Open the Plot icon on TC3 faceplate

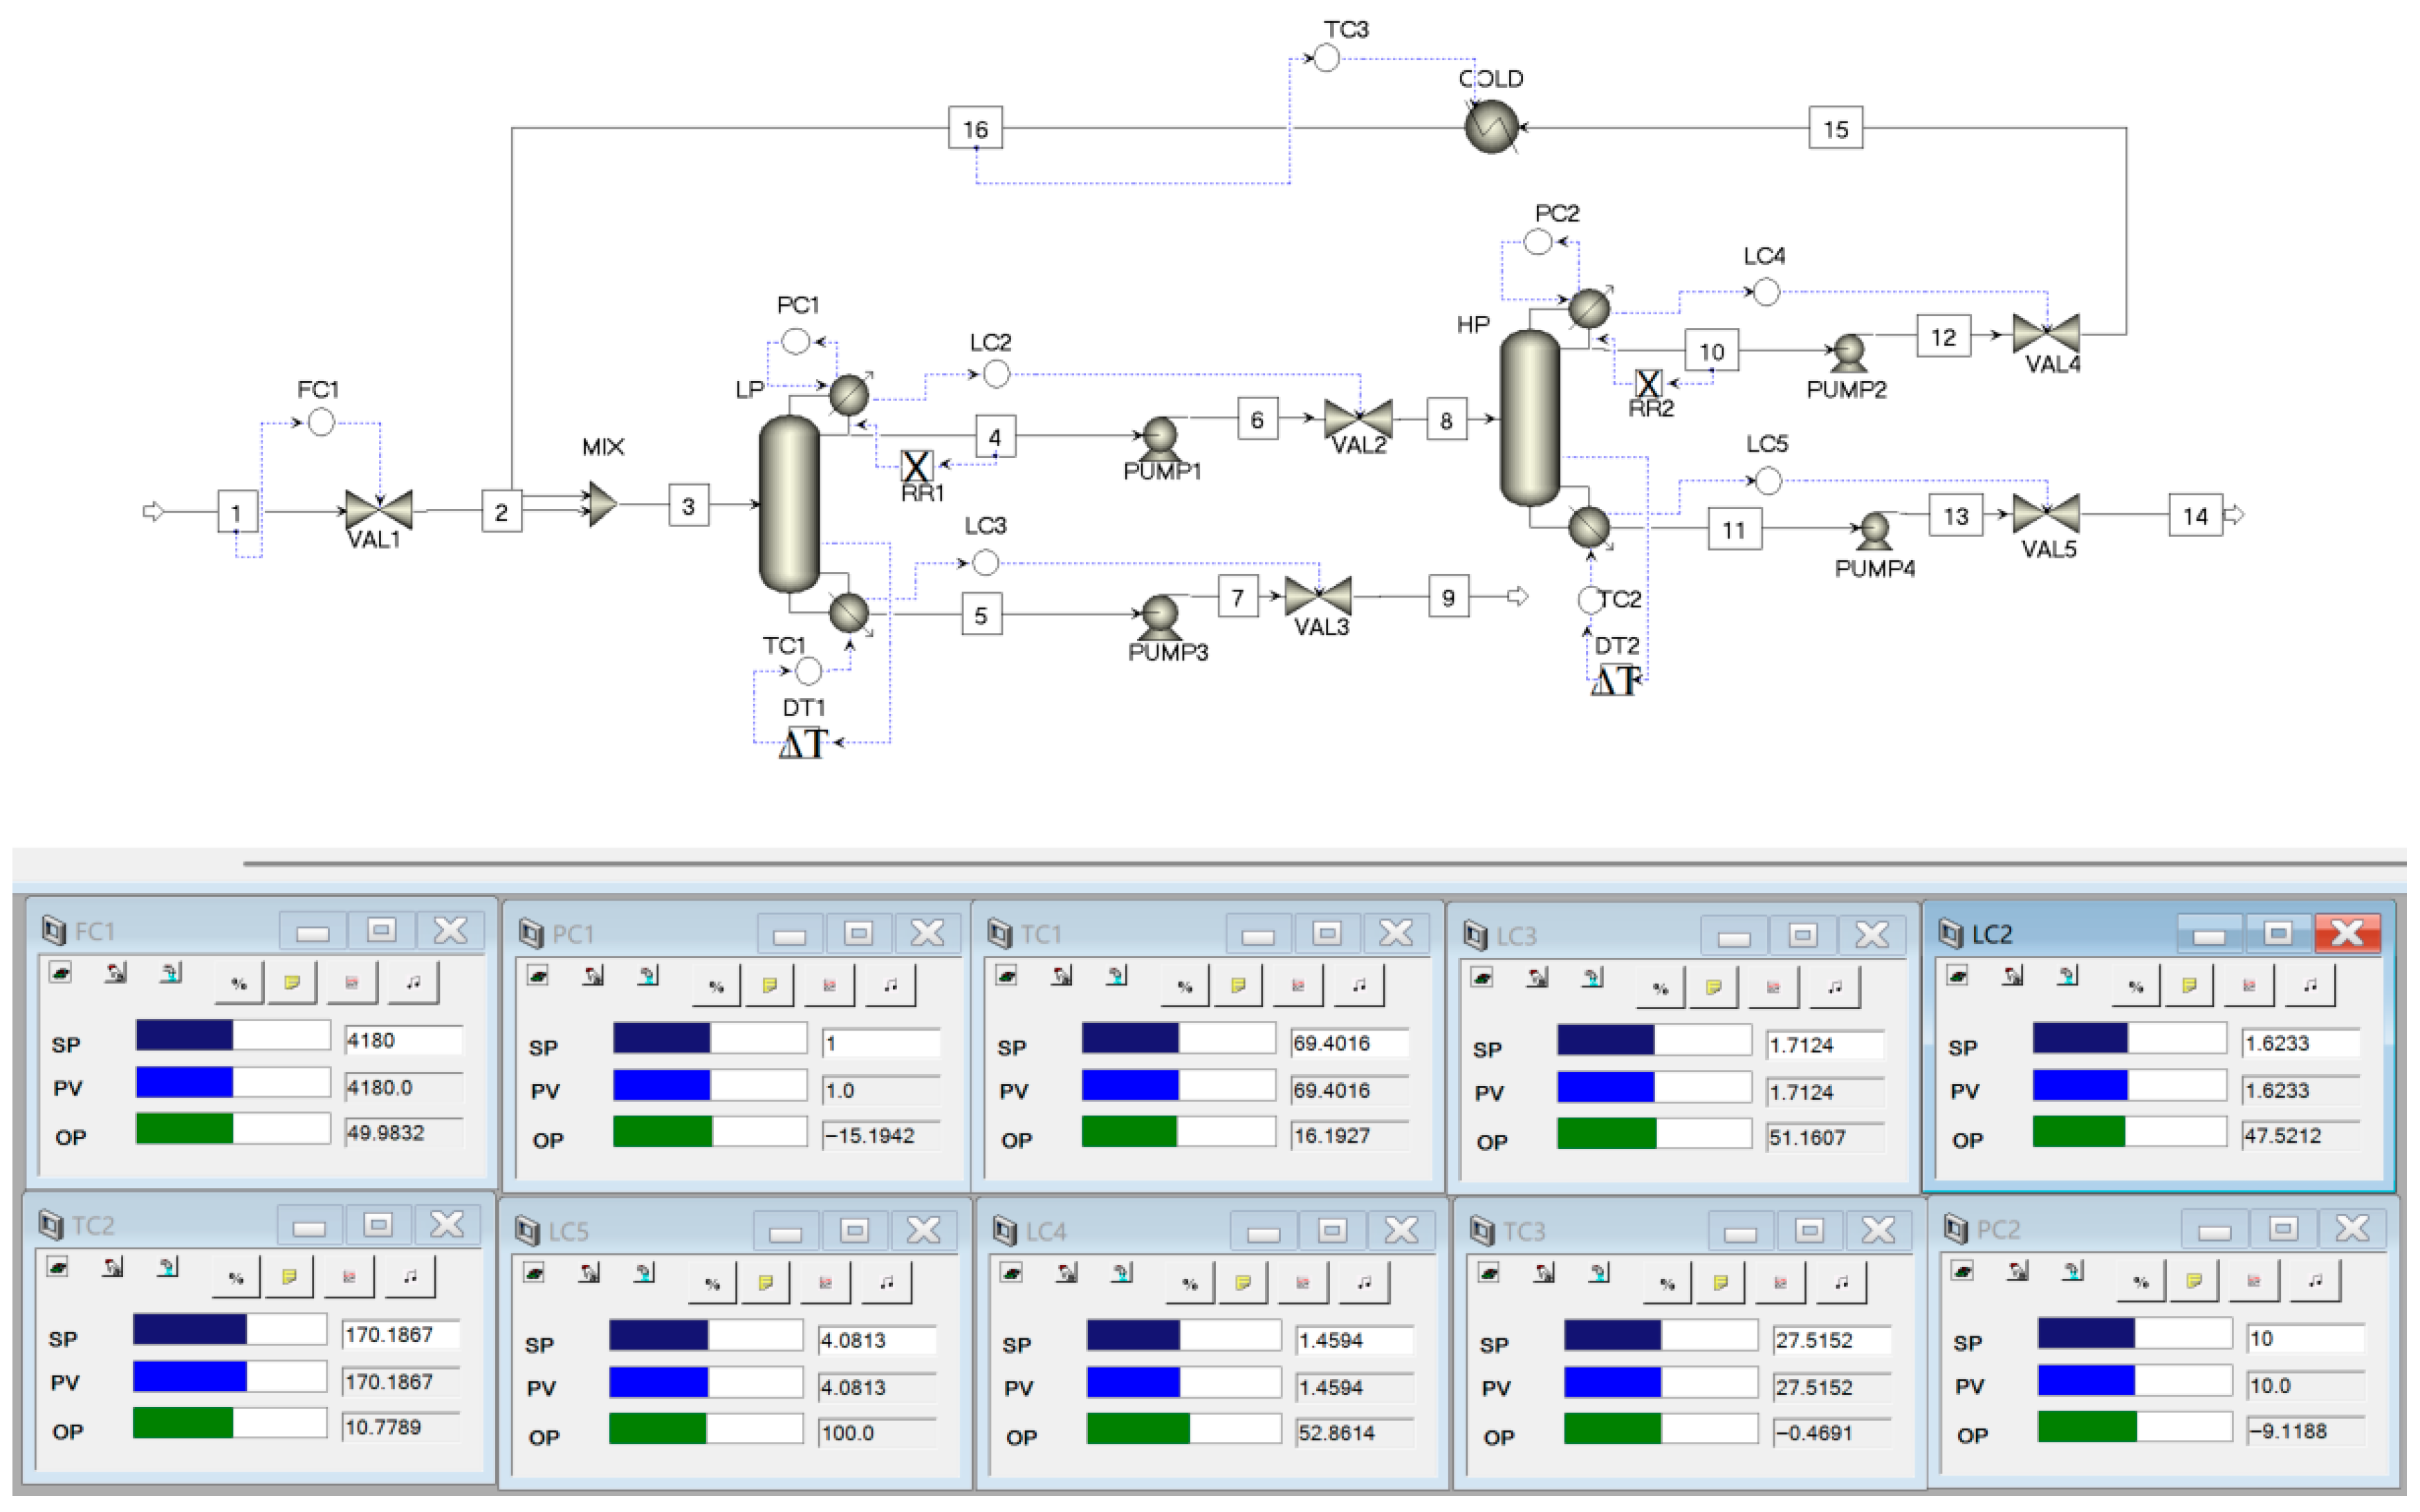[1780, 1282]
